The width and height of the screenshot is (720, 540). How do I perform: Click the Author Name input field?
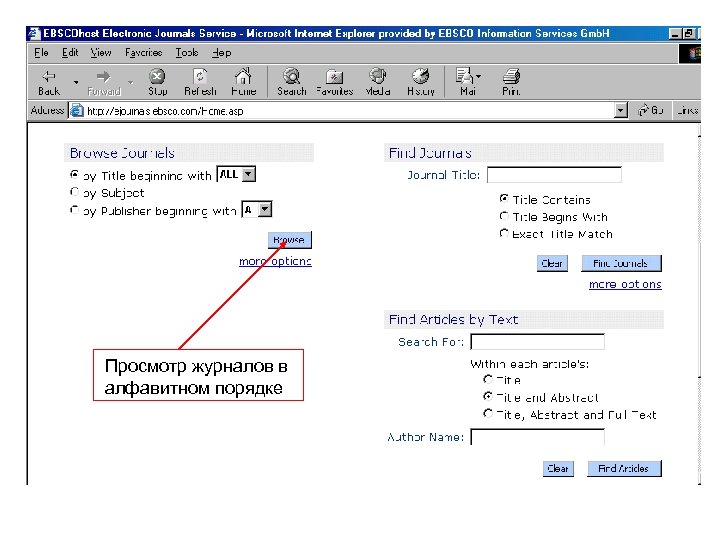point(537,437)
